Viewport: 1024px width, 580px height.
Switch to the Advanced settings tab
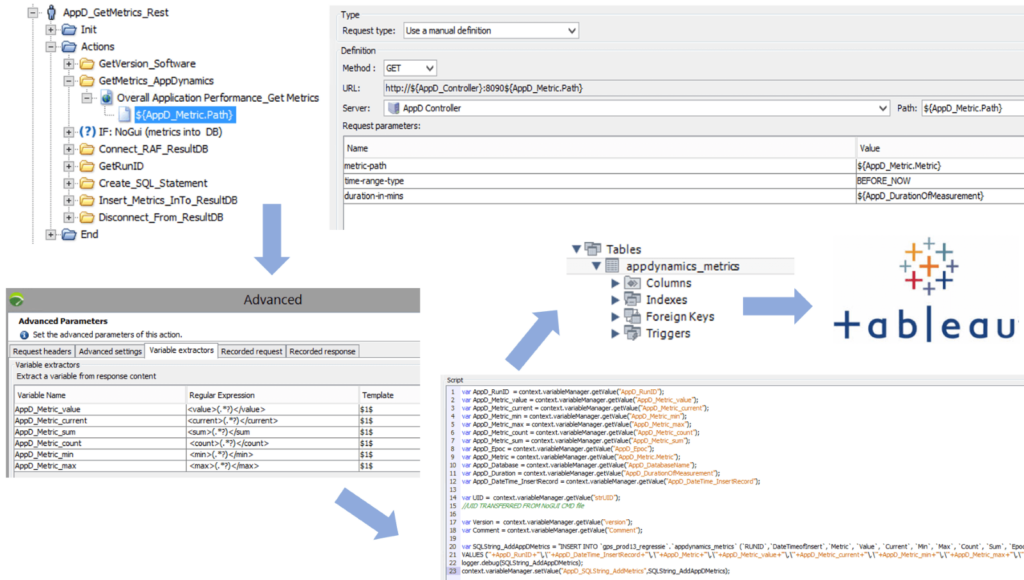(110, 351)
